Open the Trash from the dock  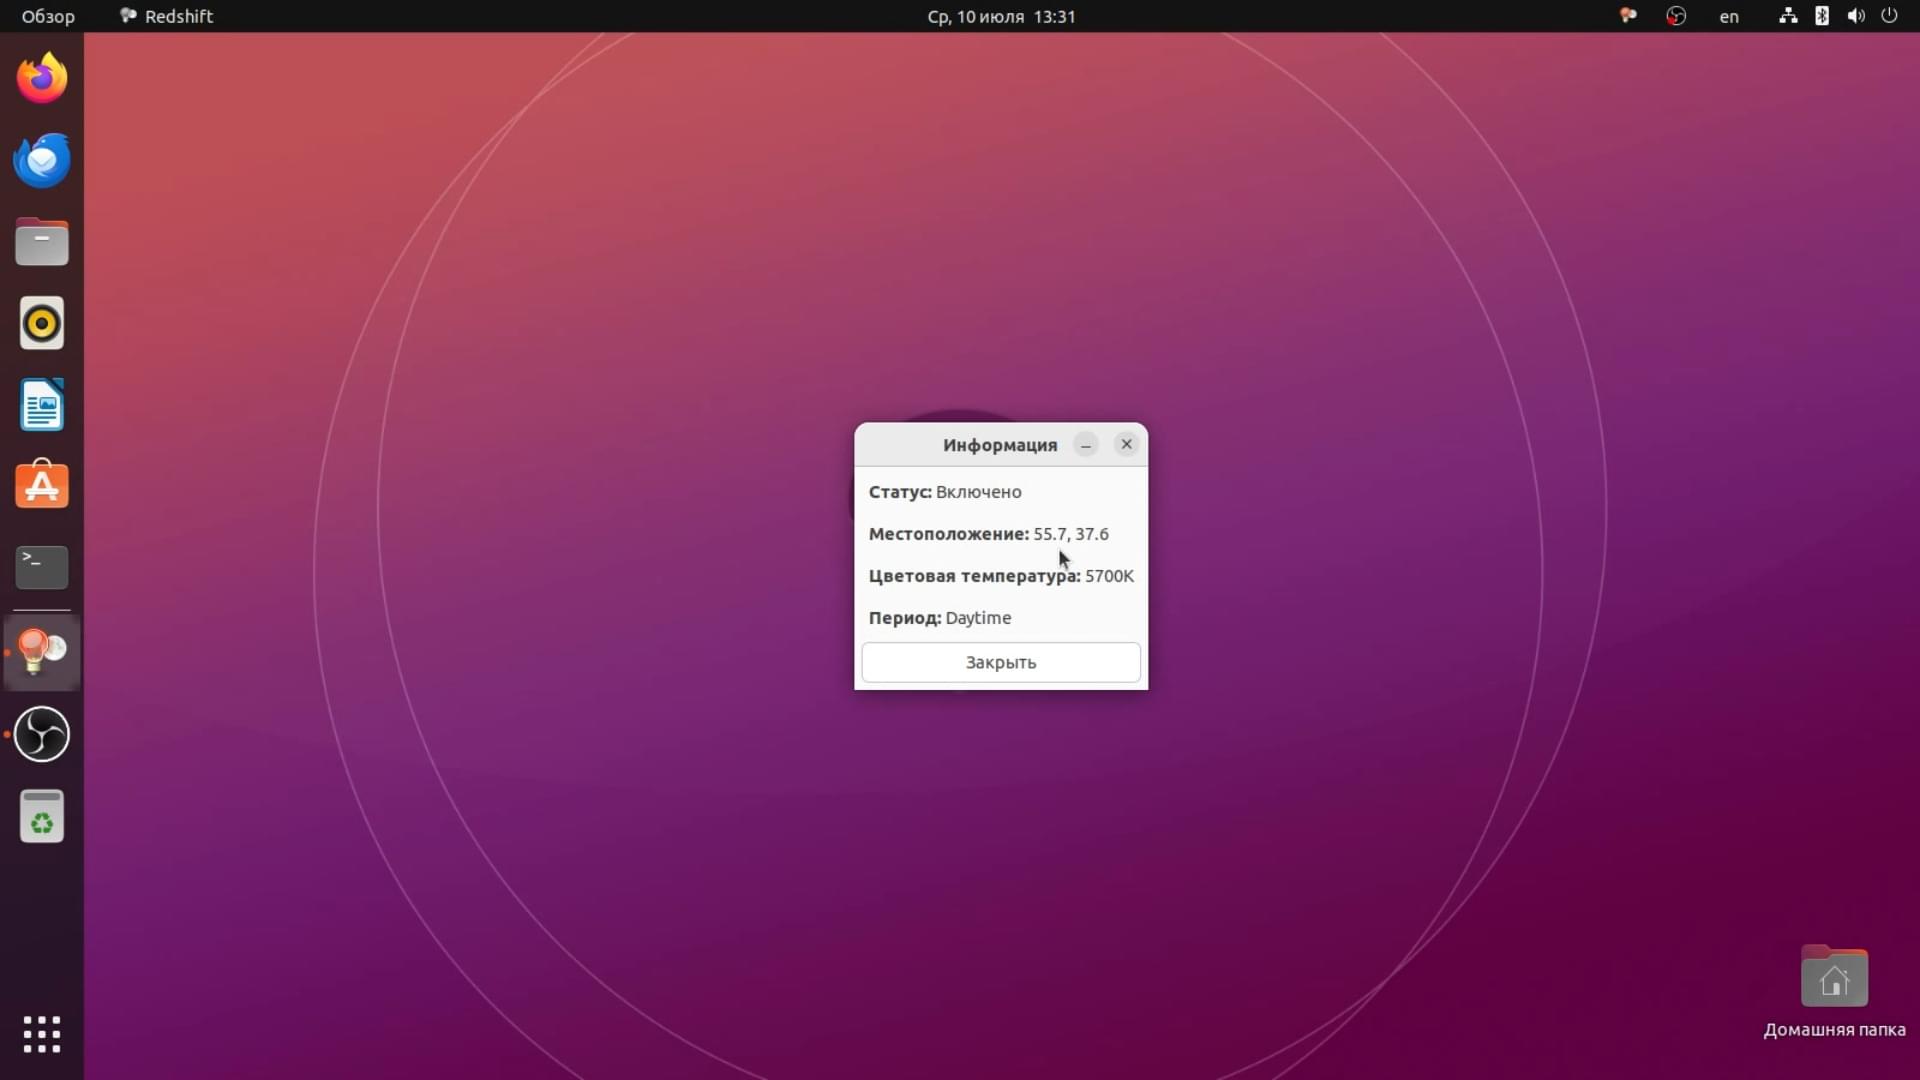coord(42,816)
